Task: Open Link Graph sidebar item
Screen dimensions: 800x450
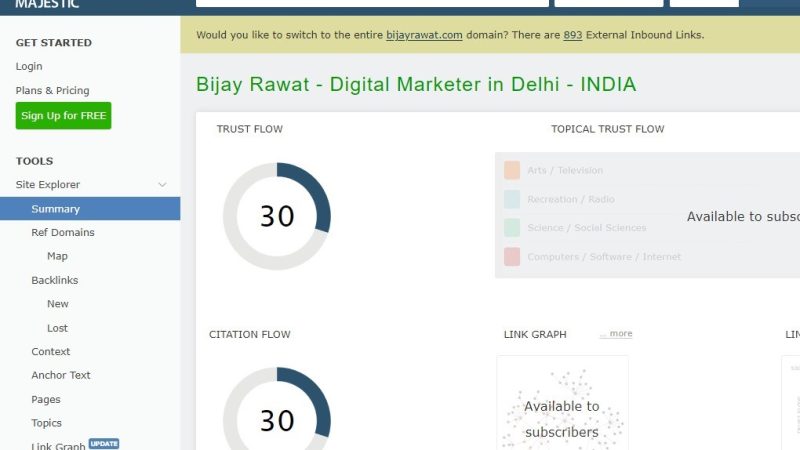Action: click(x=58, y=445)
